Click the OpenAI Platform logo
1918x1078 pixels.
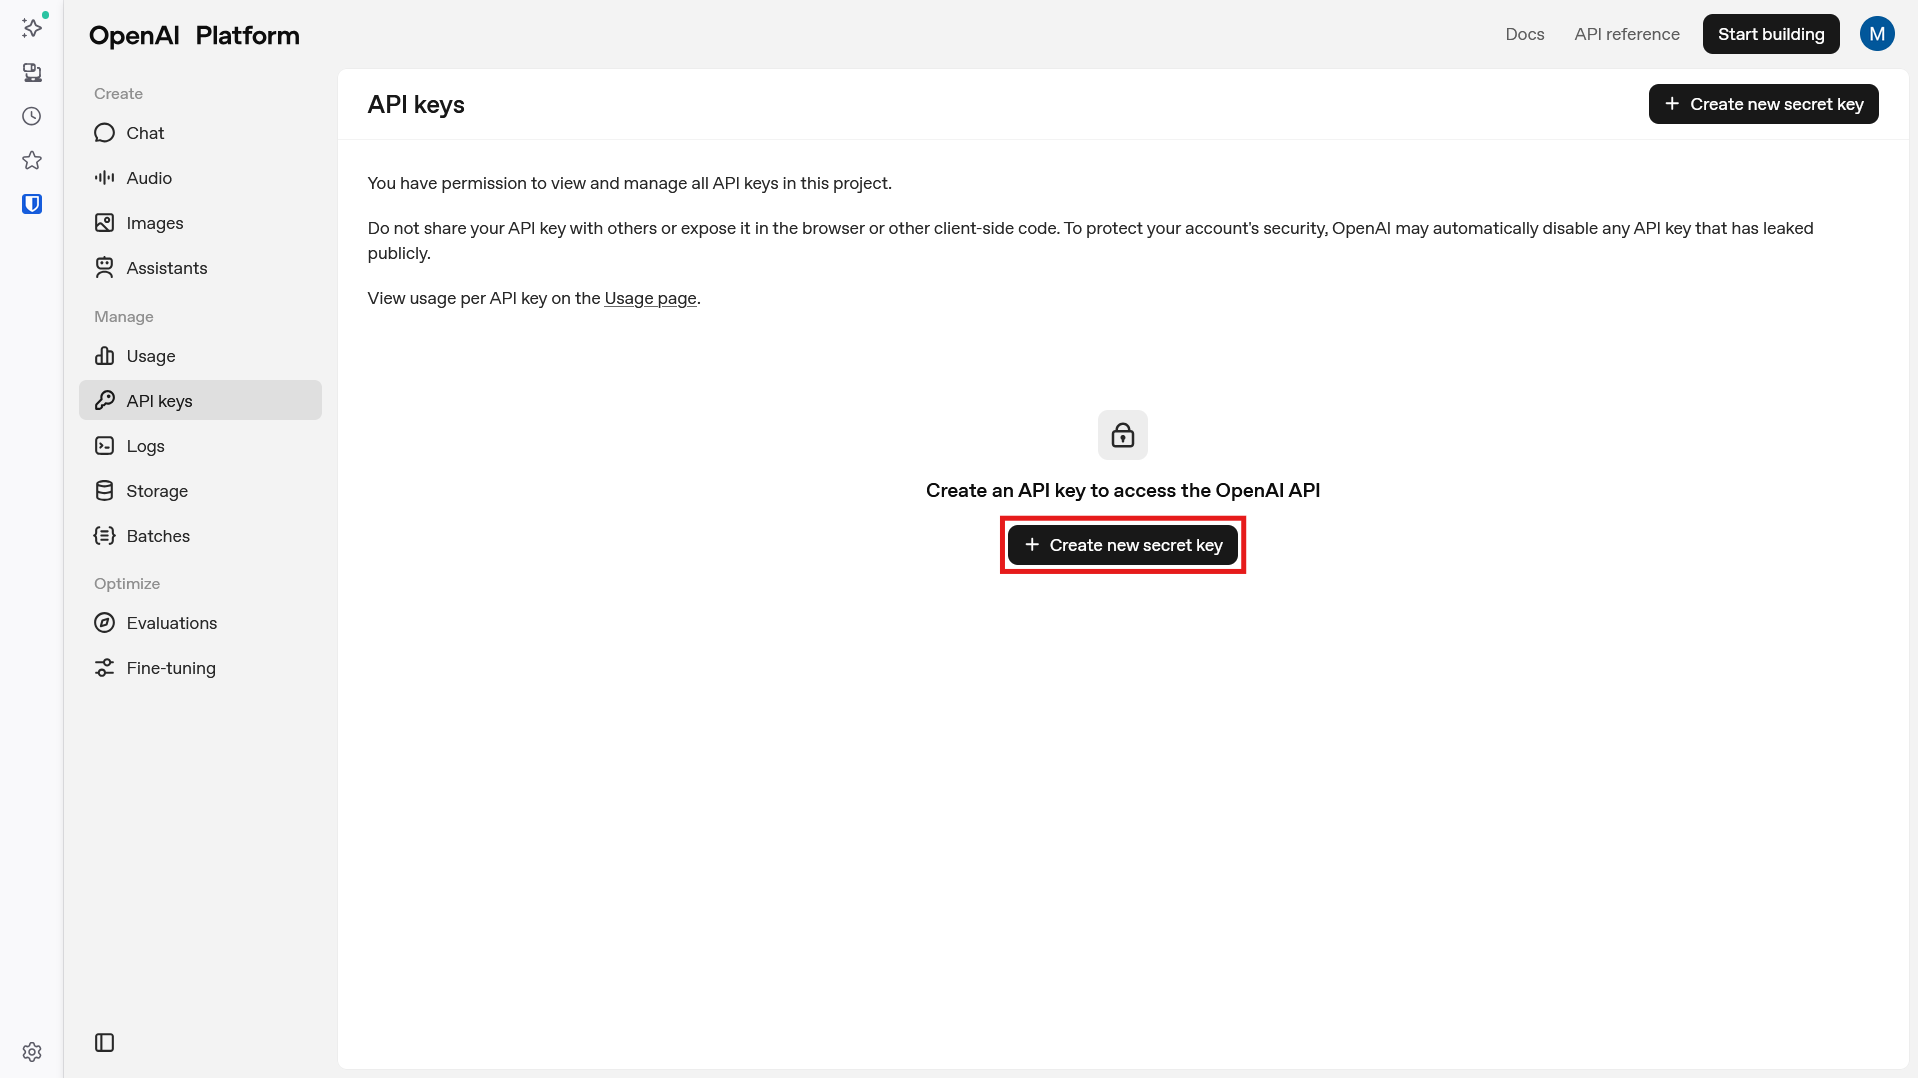click(x=194, y=35)
